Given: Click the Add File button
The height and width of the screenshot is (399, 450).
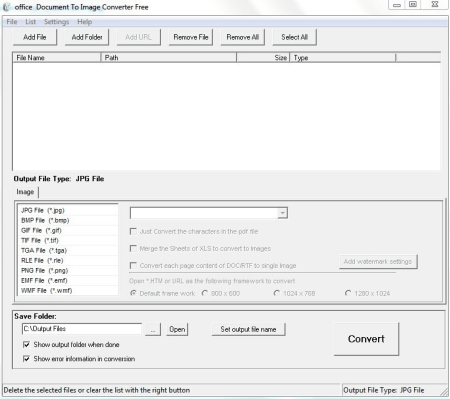Looking at the screenshot, I should [x=35, y=37].
